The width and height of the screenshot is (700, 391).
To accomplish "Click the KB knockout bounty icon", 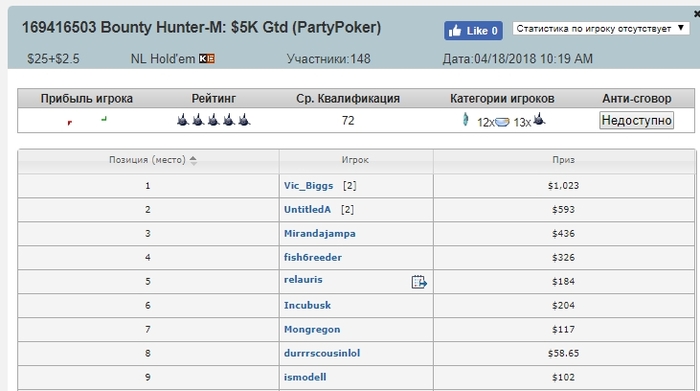I will click(207, 58).
